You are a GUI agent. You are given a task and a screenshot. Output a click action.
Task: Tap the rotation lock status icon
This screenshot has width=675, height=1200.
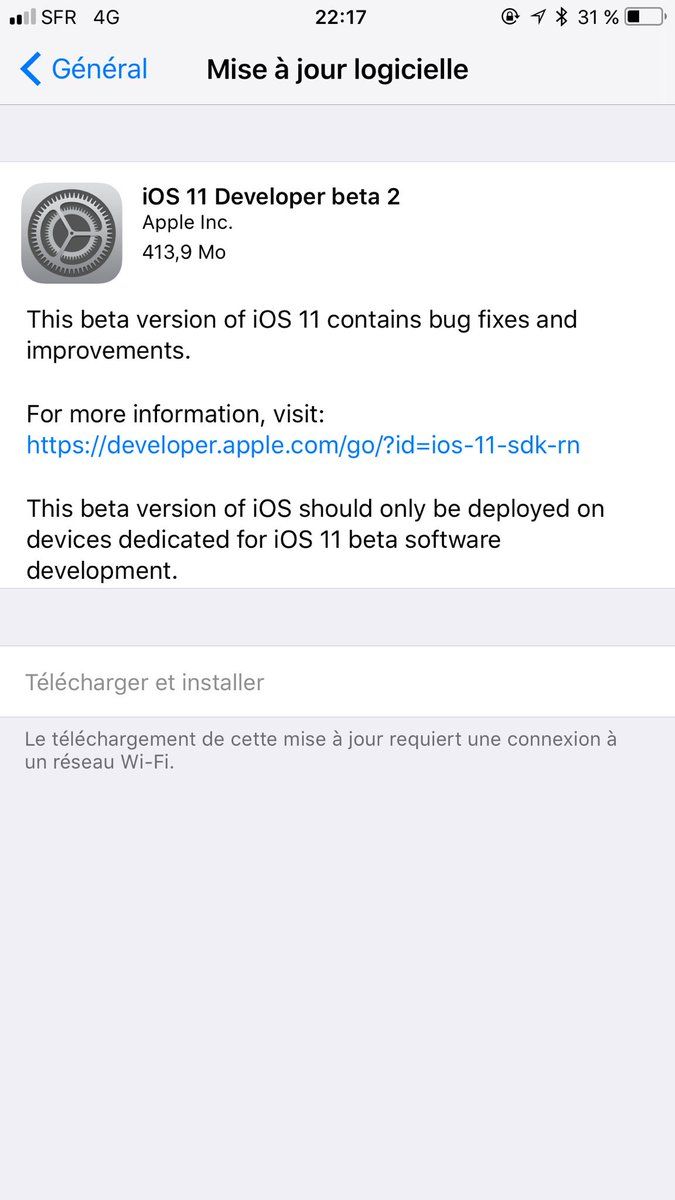coord(510,17)
